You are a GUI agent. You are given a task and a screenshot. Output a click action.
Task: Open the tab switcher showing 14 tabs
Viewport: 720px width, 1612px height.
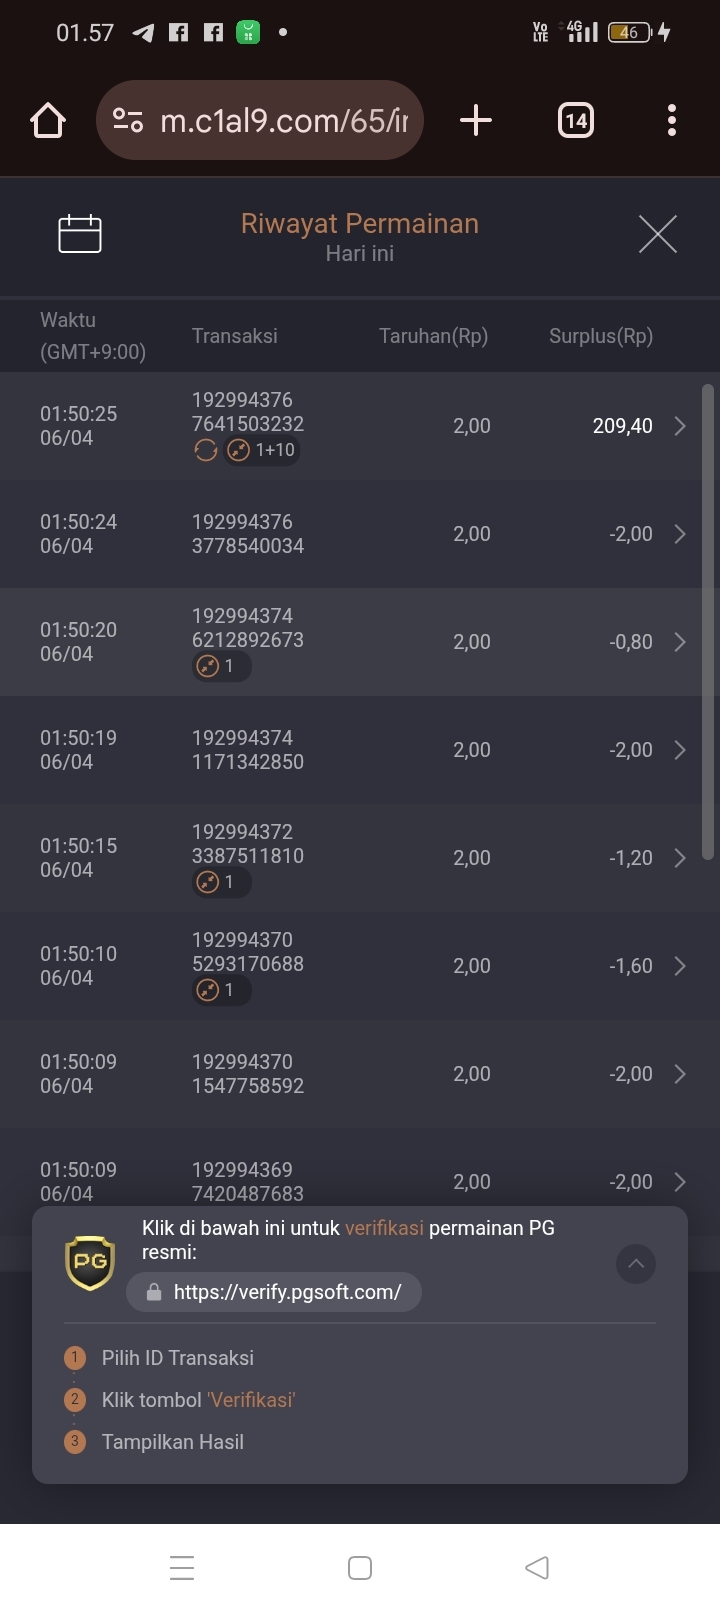pyautogui.click(x=576, y=121)
